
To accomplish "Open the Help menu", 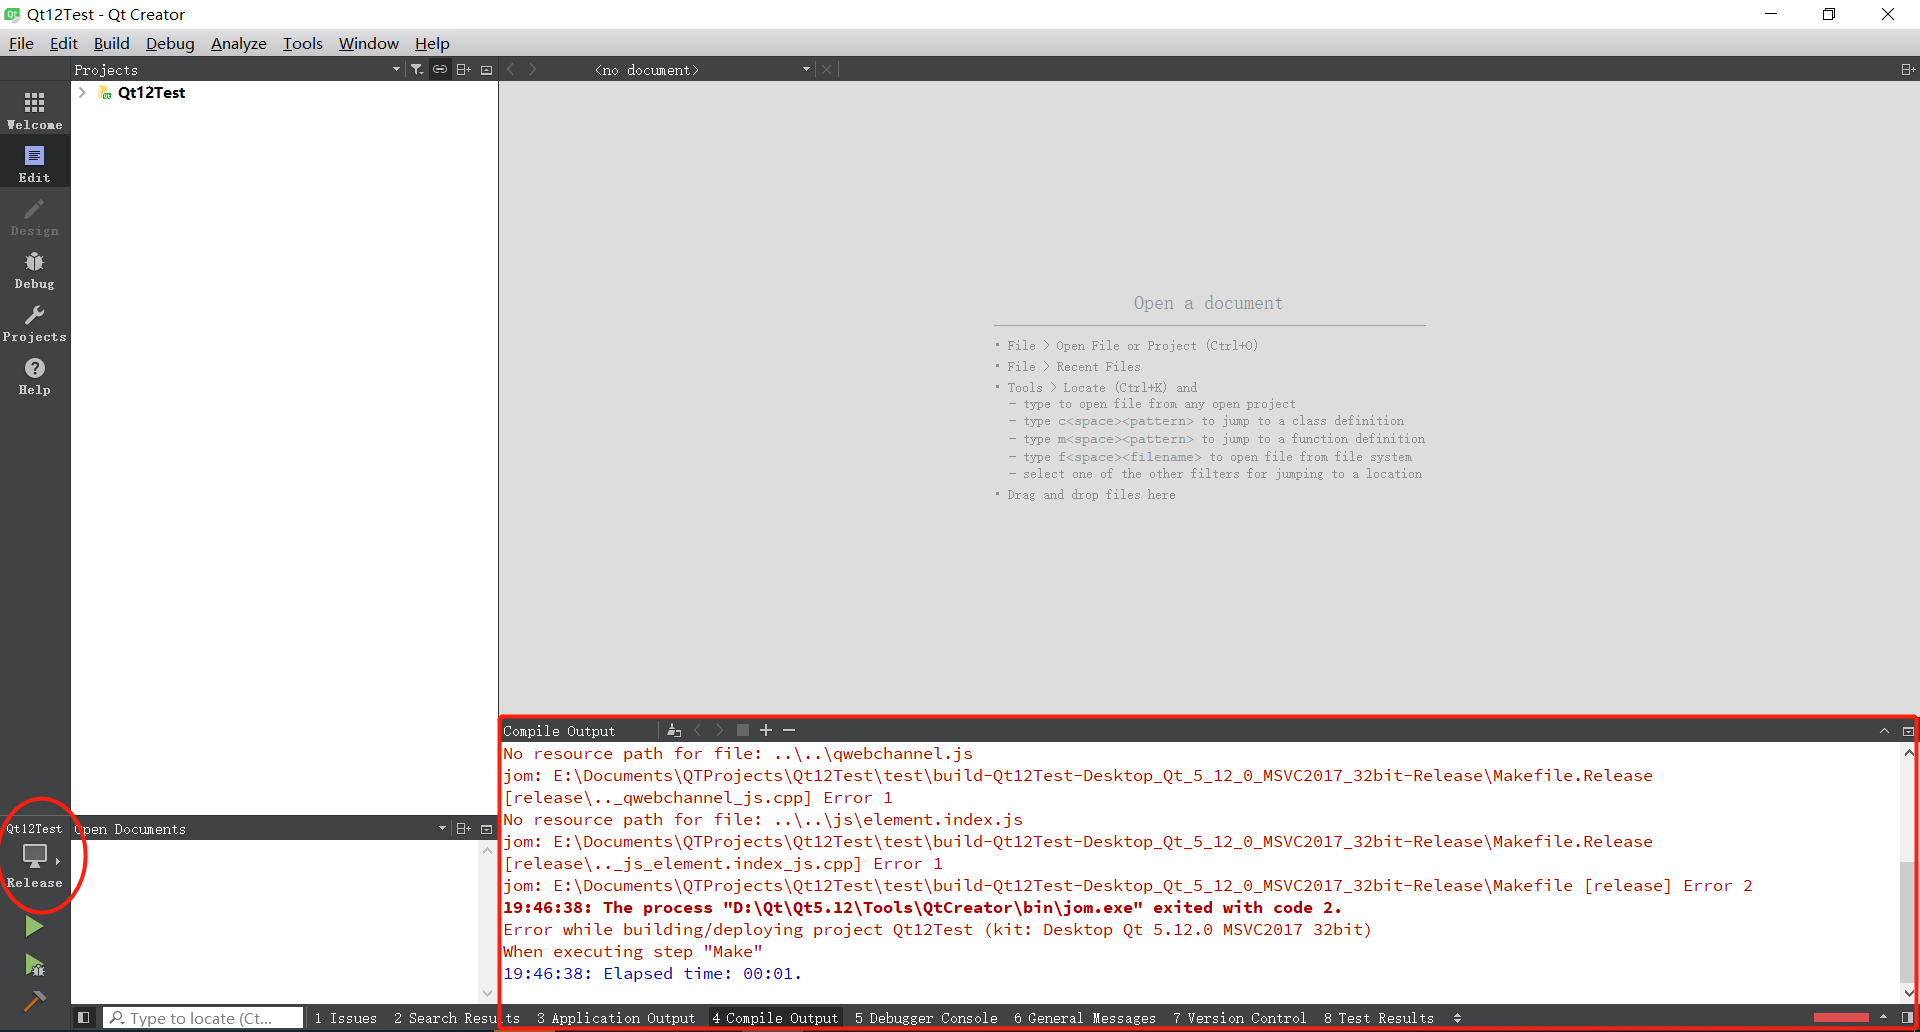I will (x=432, y=43).
